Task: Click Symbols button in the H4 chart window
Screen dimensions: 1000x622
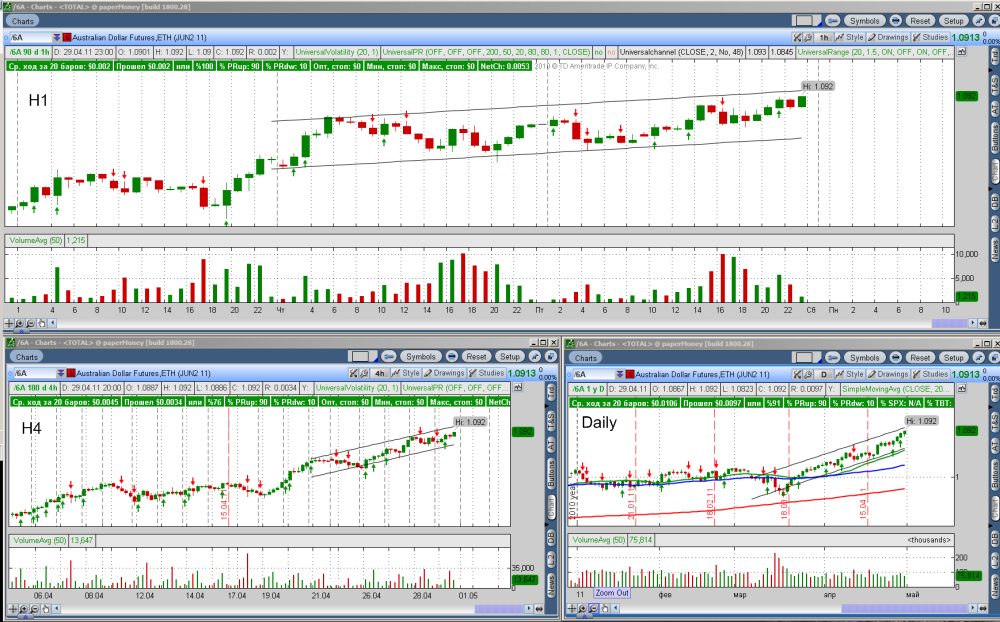Action: pyautogui.click(x=421, y=357)
